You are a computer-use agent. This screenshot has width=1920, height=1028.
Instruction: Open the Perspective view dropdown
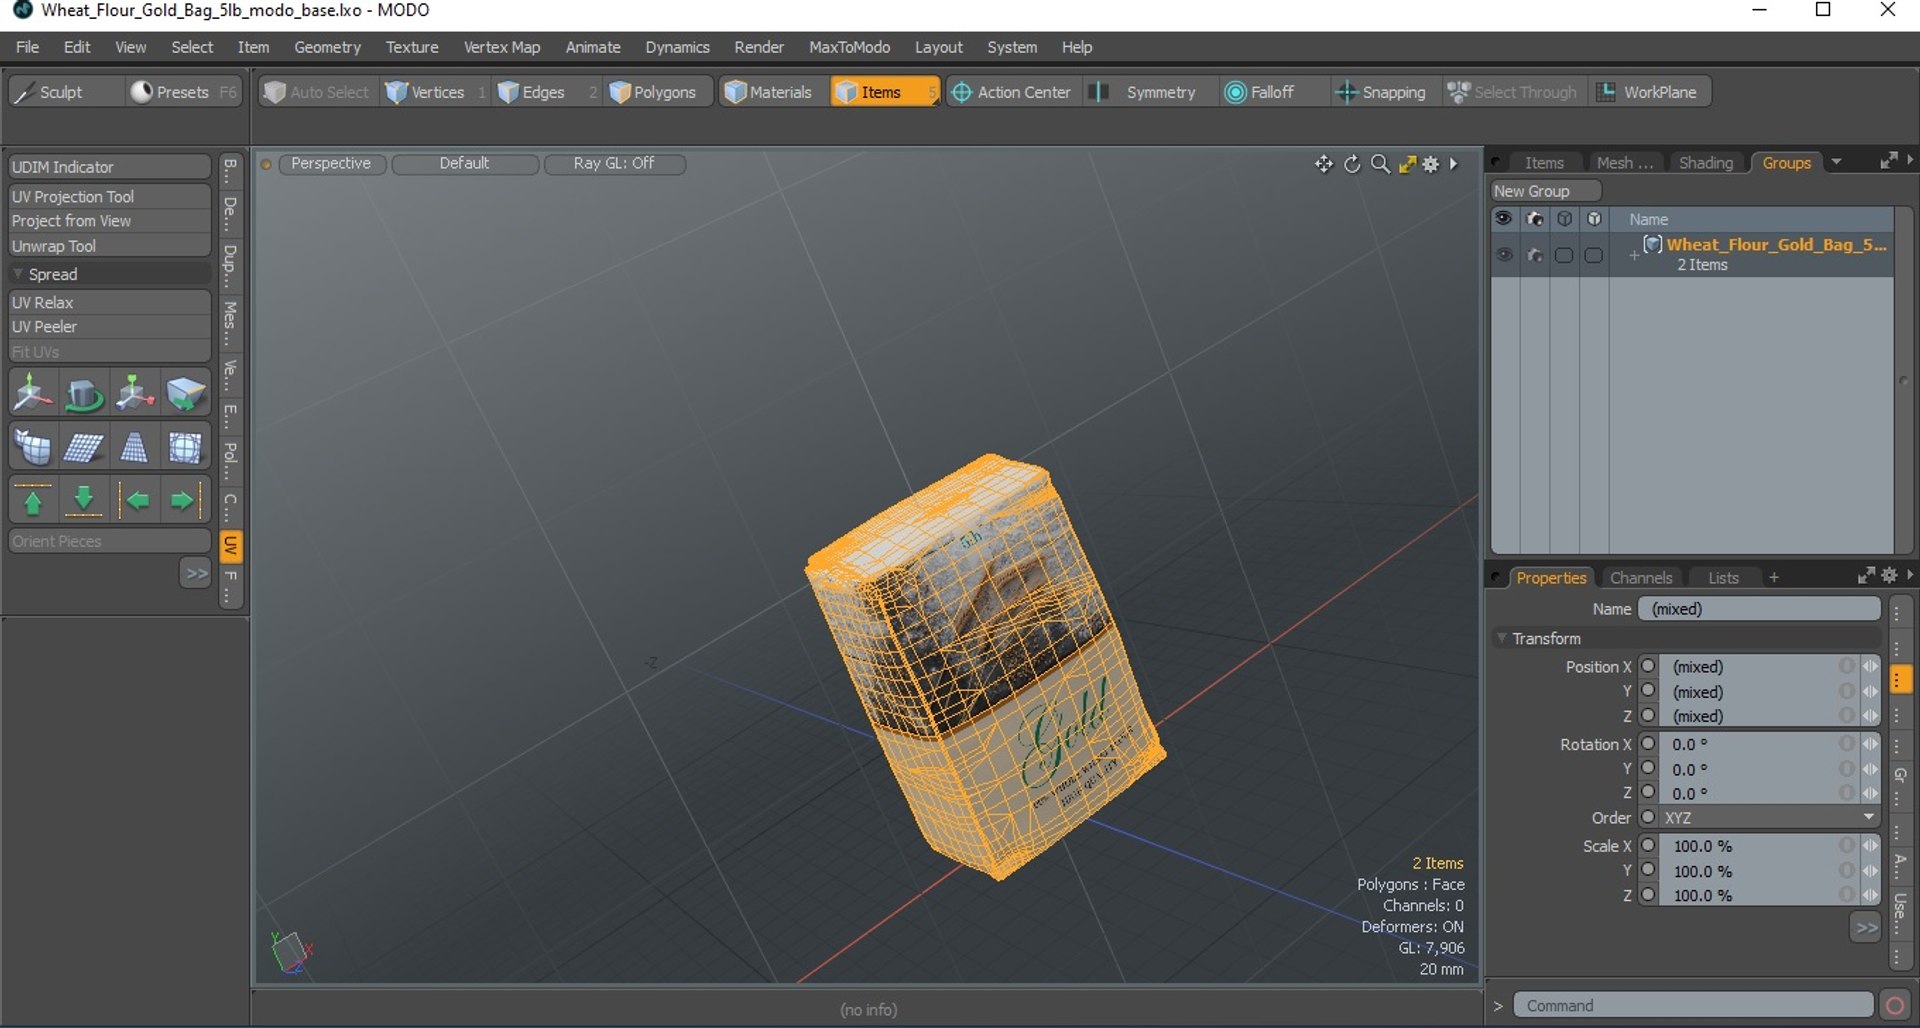[x=331, y=164]
